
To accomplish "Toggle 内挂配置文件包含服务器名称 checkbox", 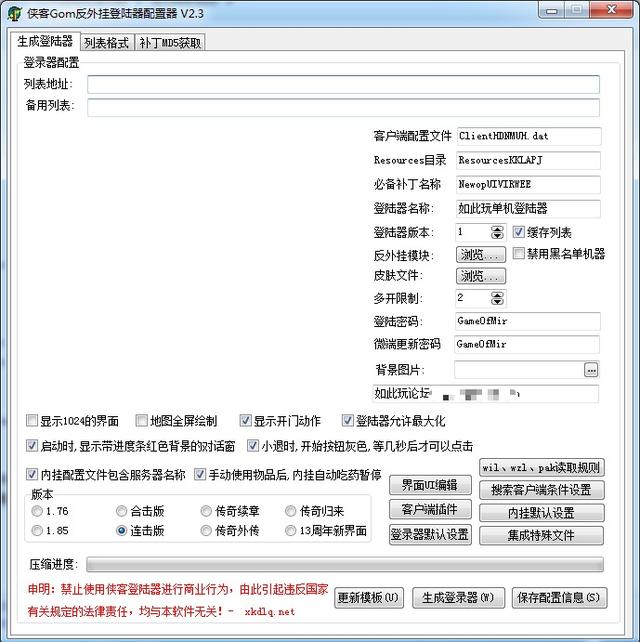I will tap(32, 474).
